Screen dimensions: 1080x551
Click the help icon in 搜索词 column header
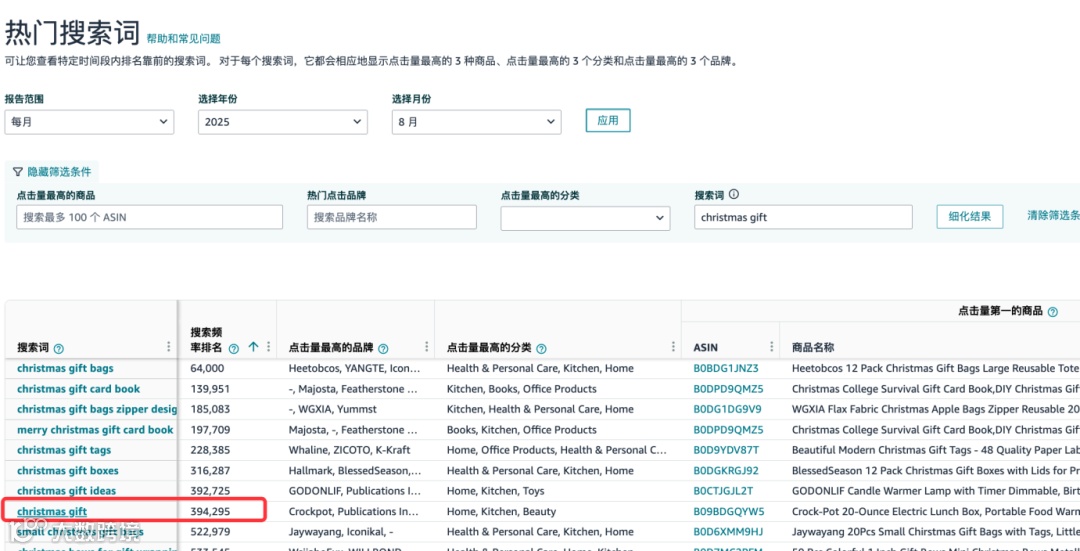59,349
